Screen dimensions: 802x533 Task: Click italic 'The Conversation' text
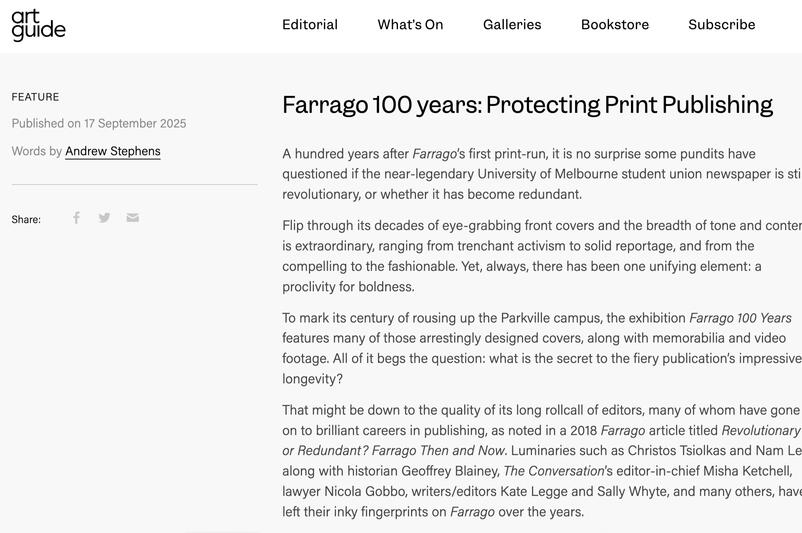(x=553, y=471)
